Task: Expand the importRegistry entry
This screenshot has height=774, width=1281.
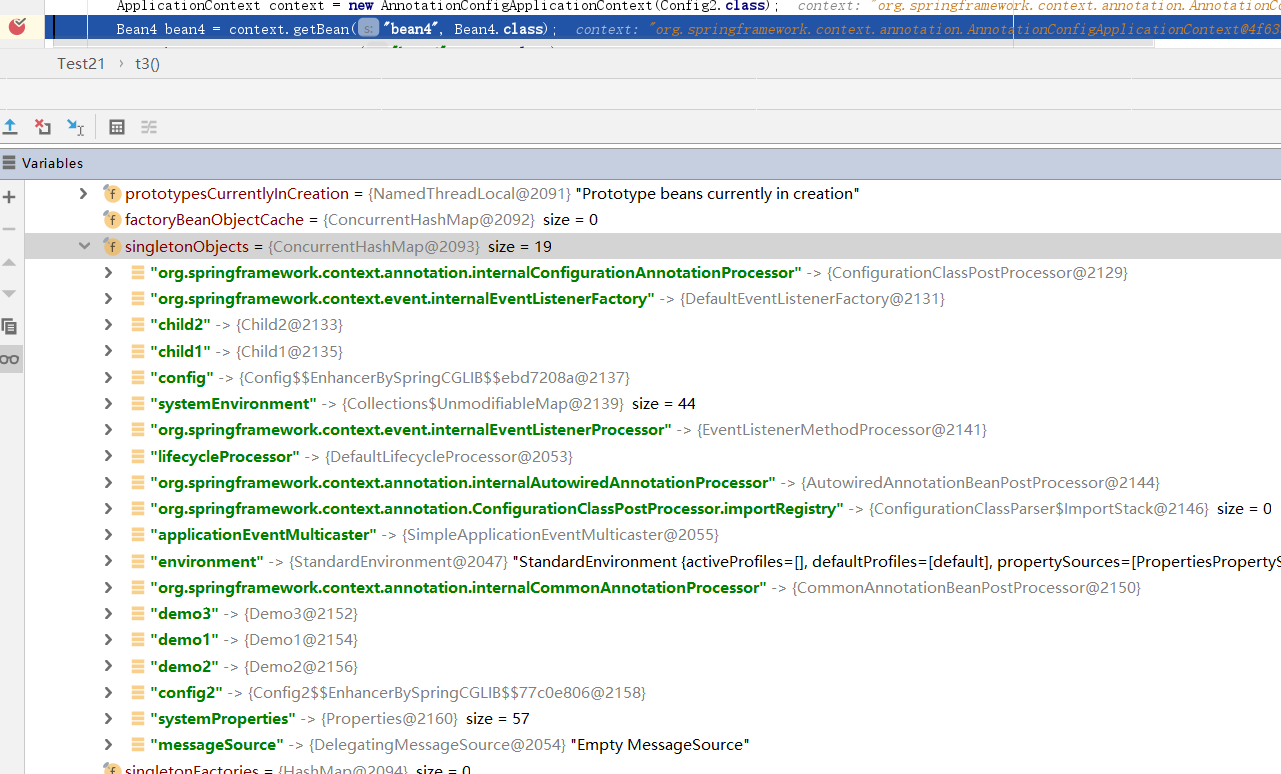Action: click(109, 509)
